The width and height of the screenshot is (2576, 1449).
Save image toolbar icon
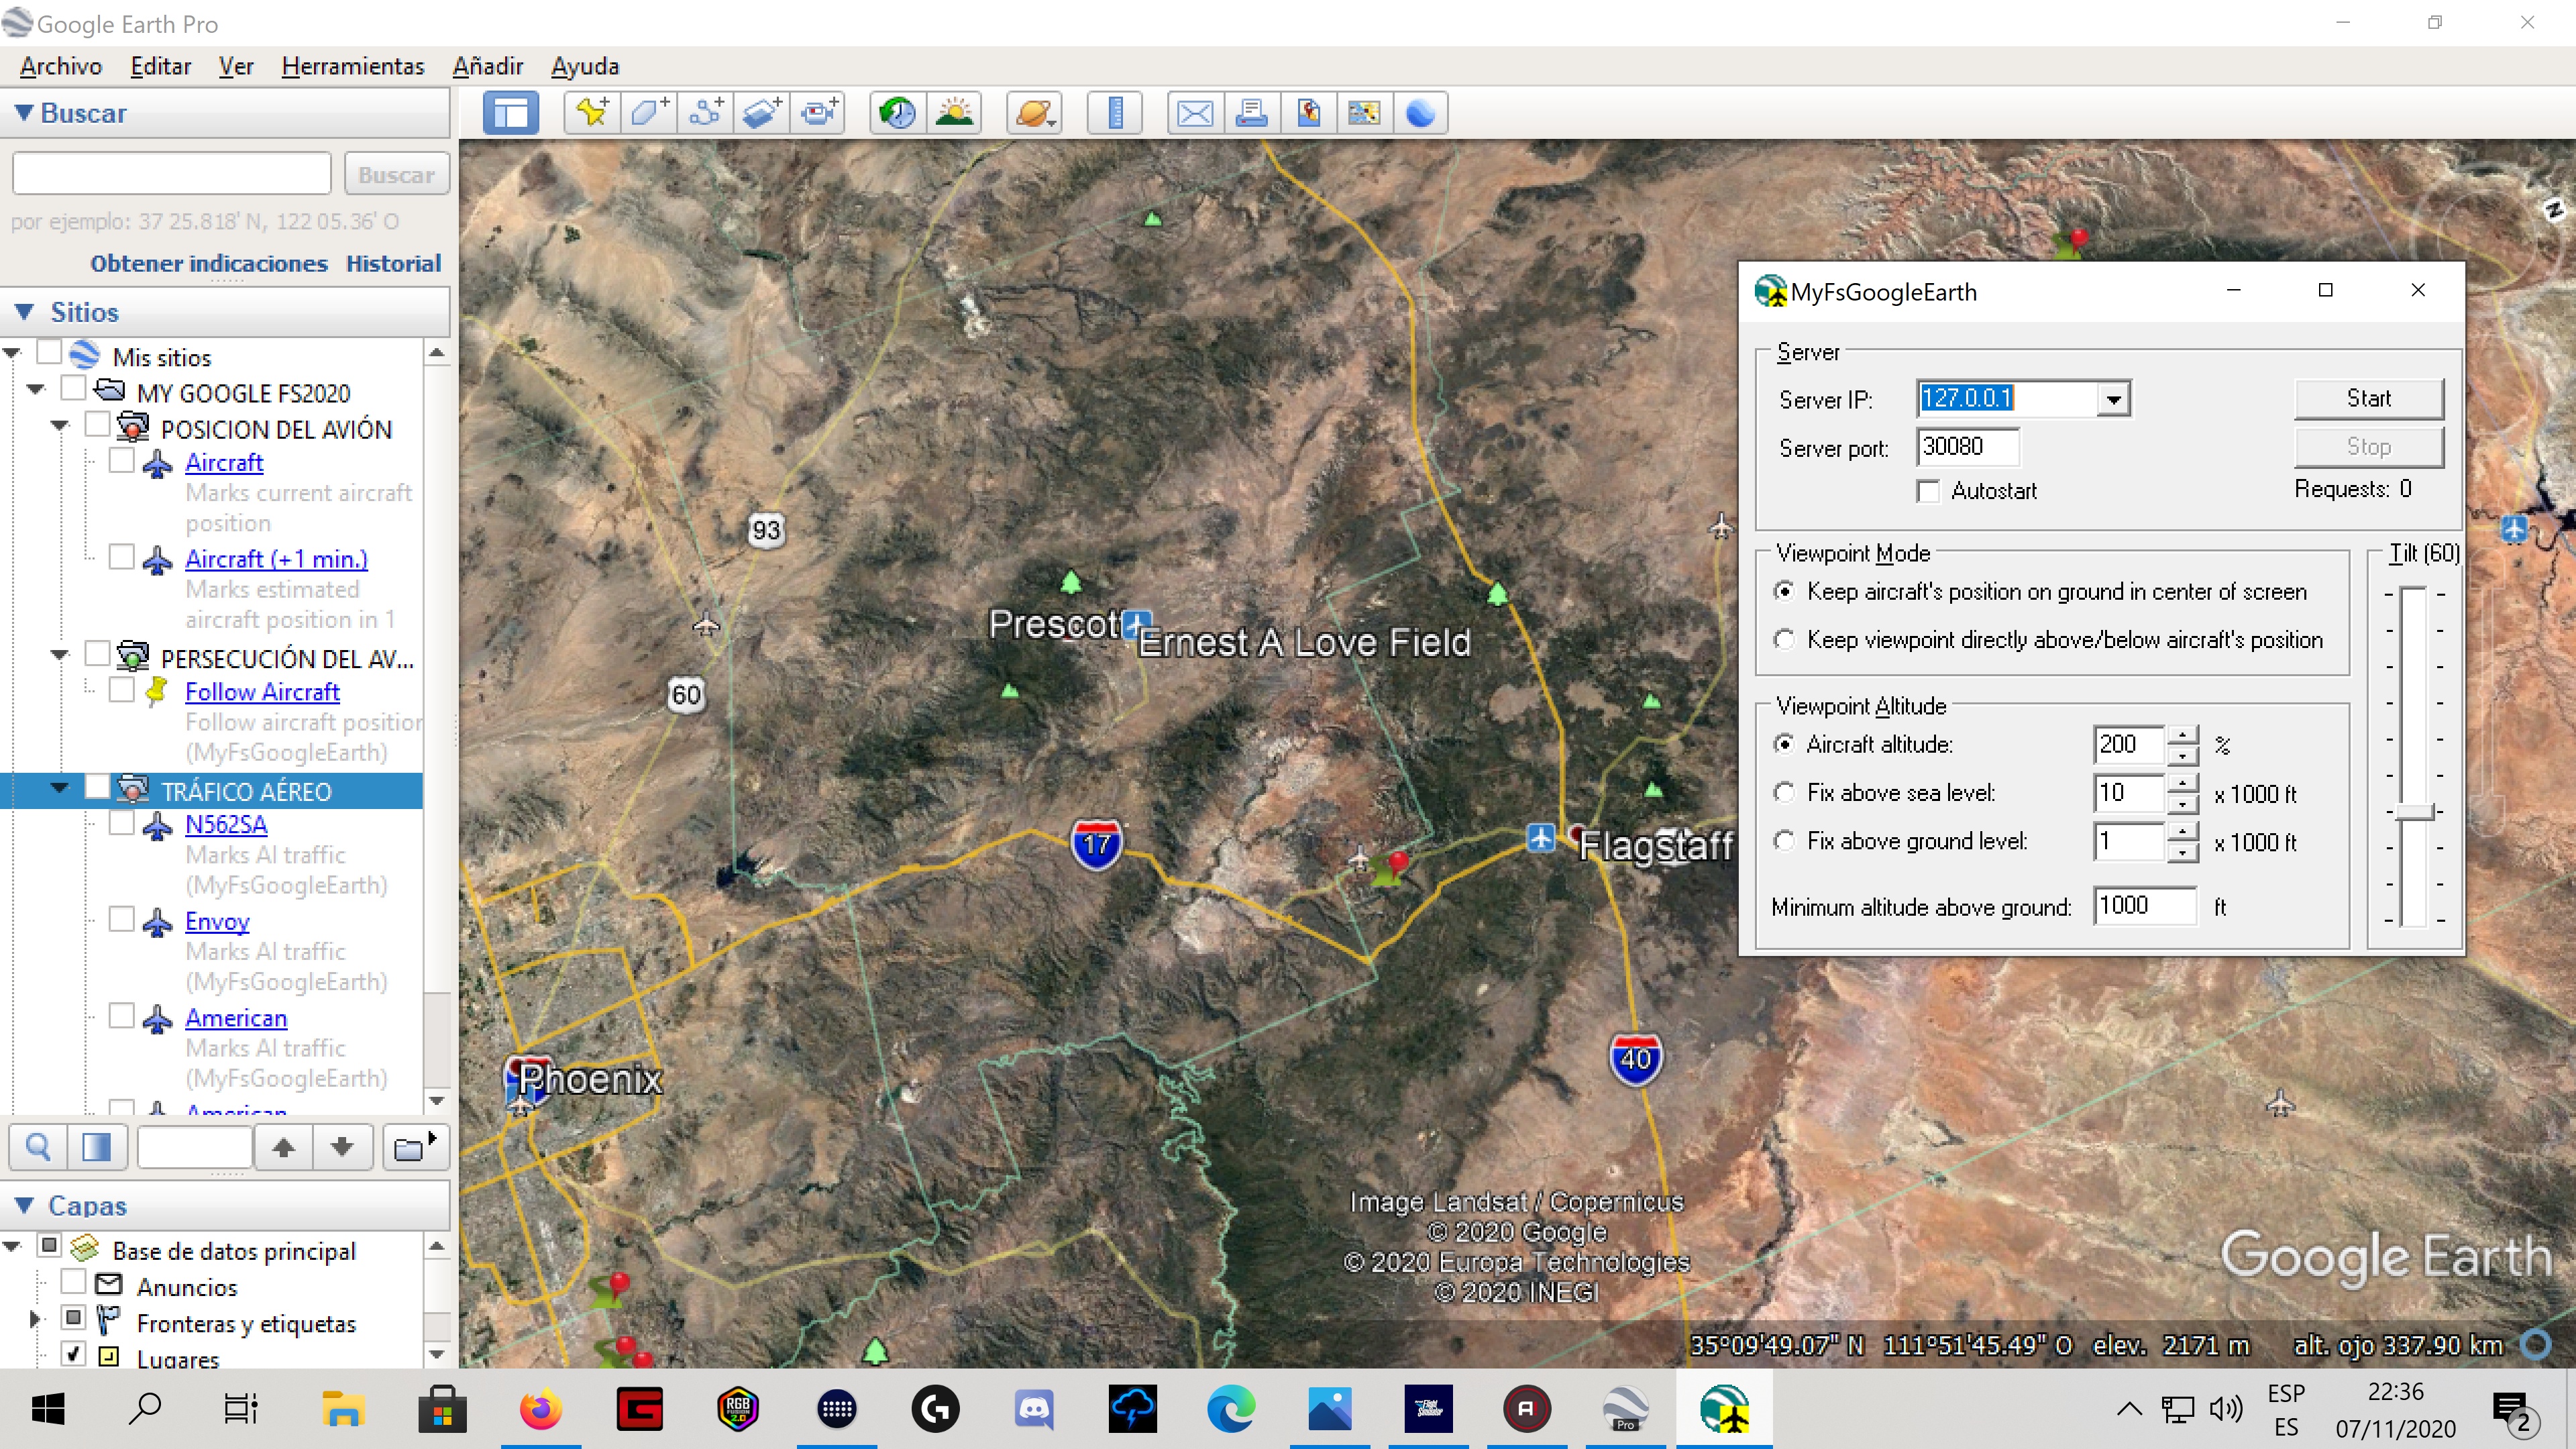[x=1308, y=112]
